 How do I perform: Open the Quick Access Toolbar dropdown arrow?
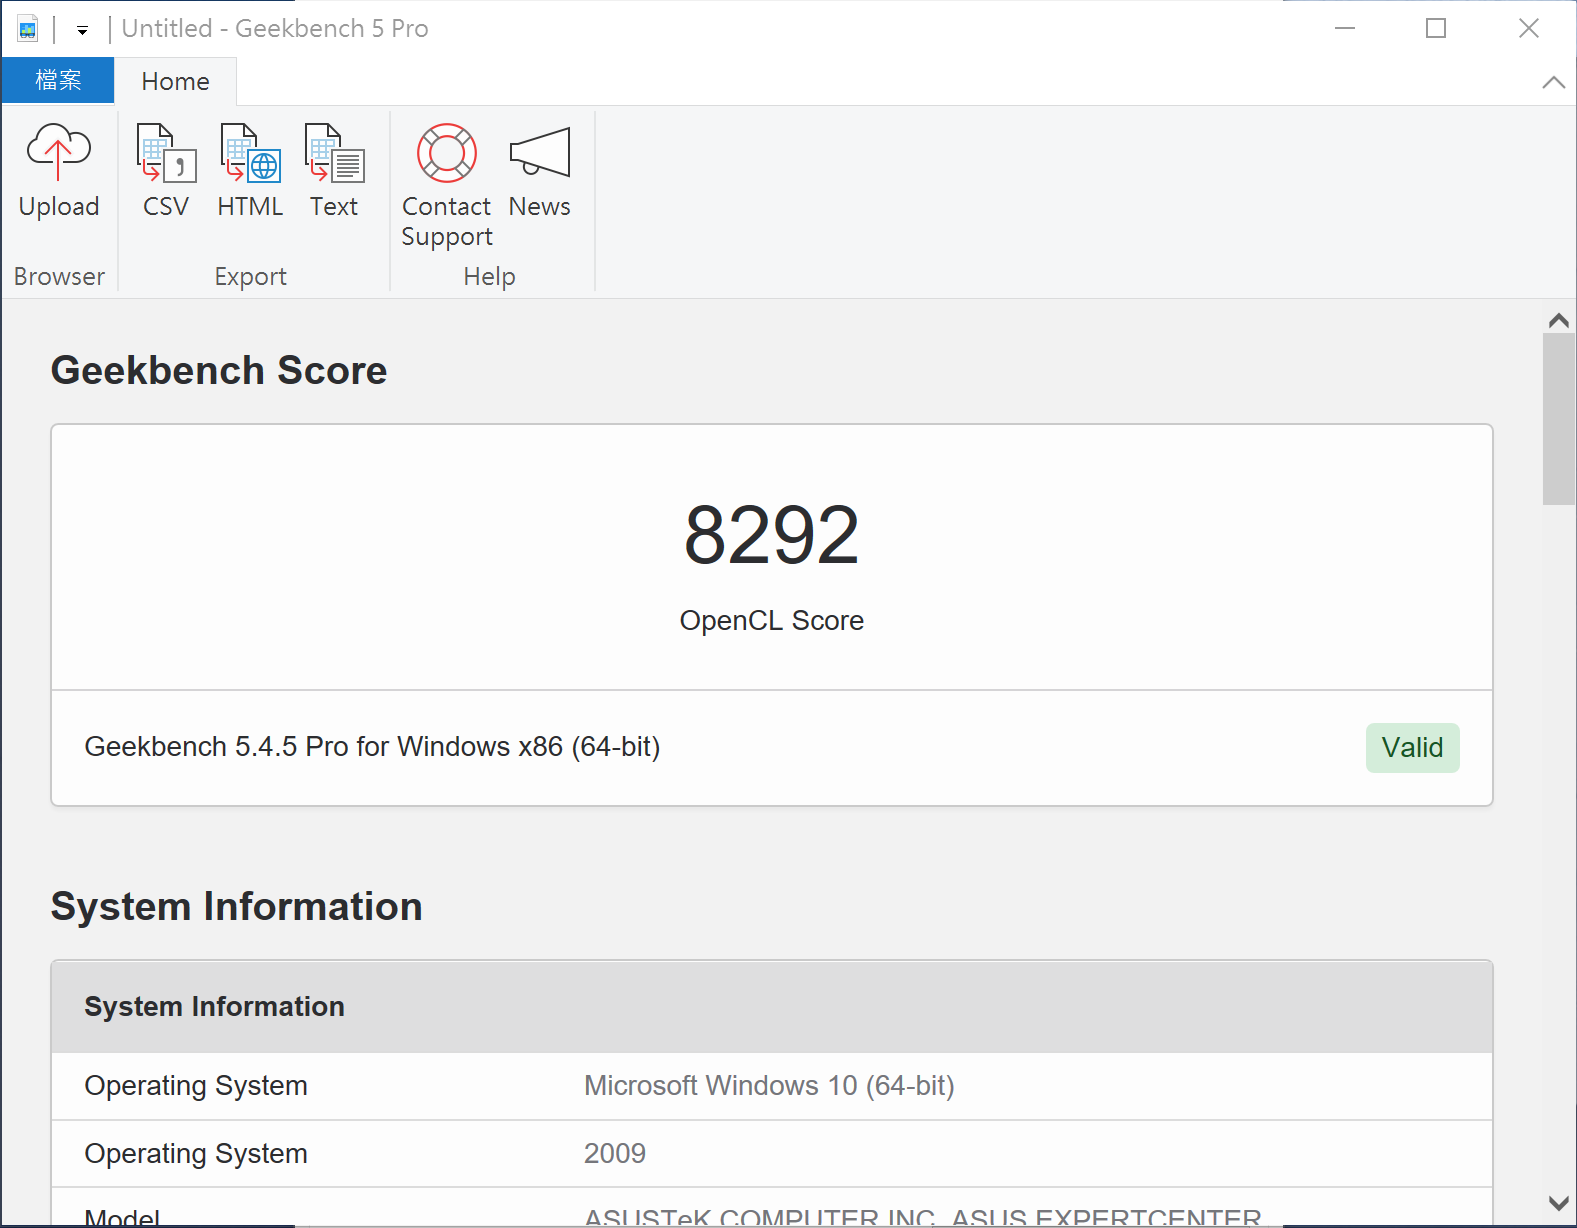click(82, 30)
